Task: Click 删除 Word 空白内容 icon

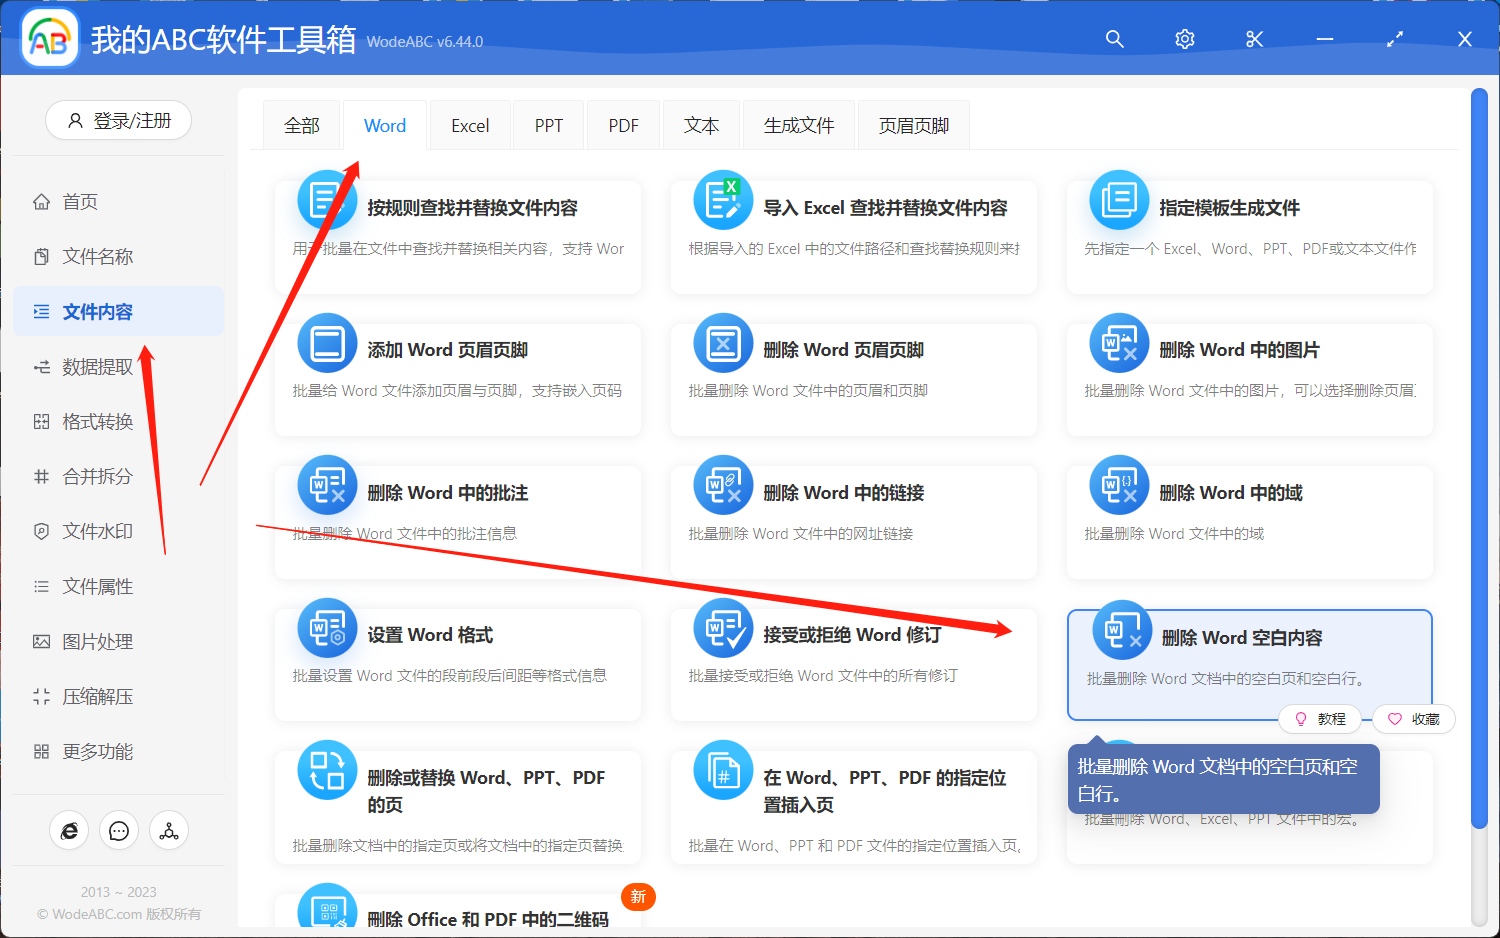Action: (1122, 630)
